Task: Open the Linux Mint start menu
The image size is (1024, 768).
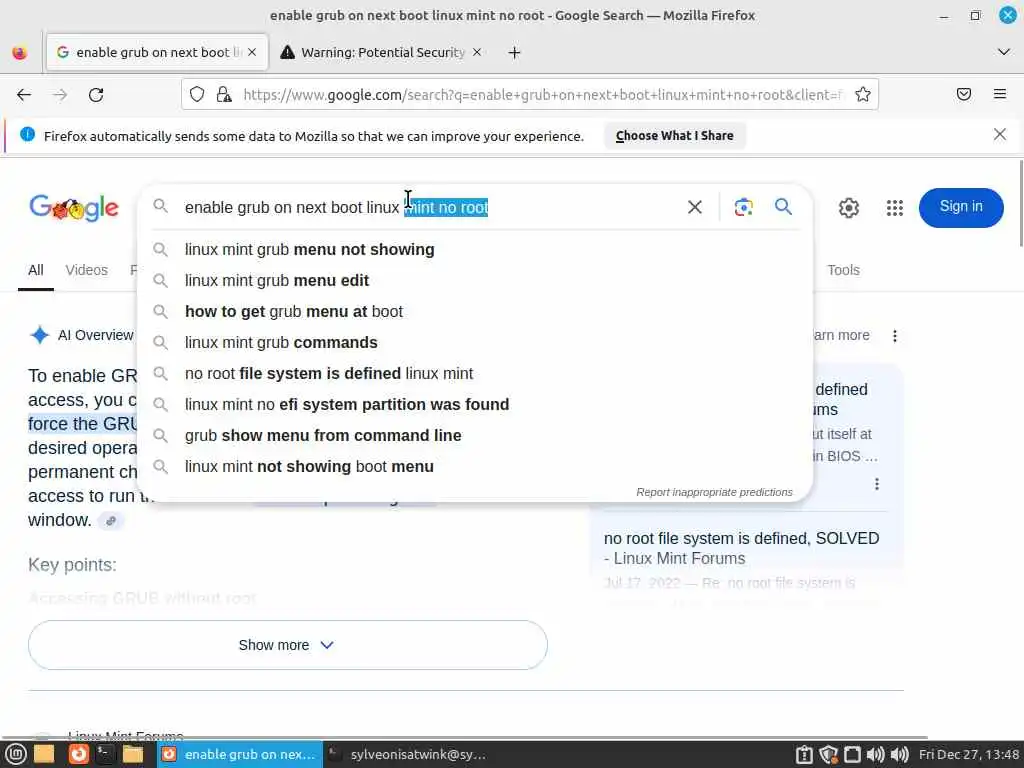Action: coord(16,754)
